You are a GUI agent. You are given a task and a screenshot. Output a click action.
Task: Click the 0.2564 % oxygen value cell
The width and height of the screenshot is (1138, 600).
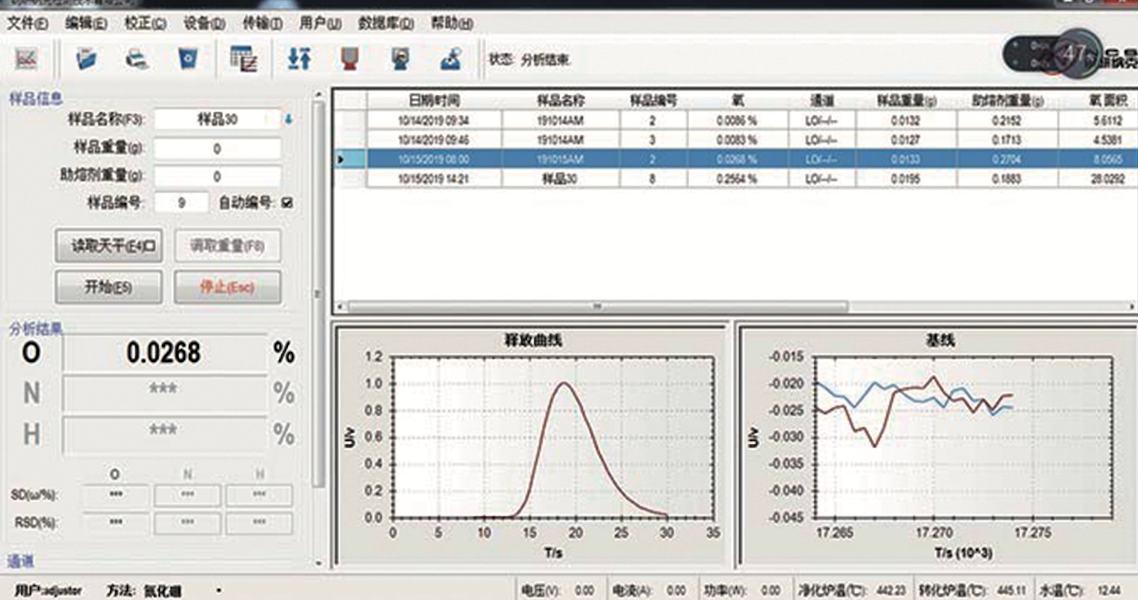pyautogui.click(x=737, y=178)
